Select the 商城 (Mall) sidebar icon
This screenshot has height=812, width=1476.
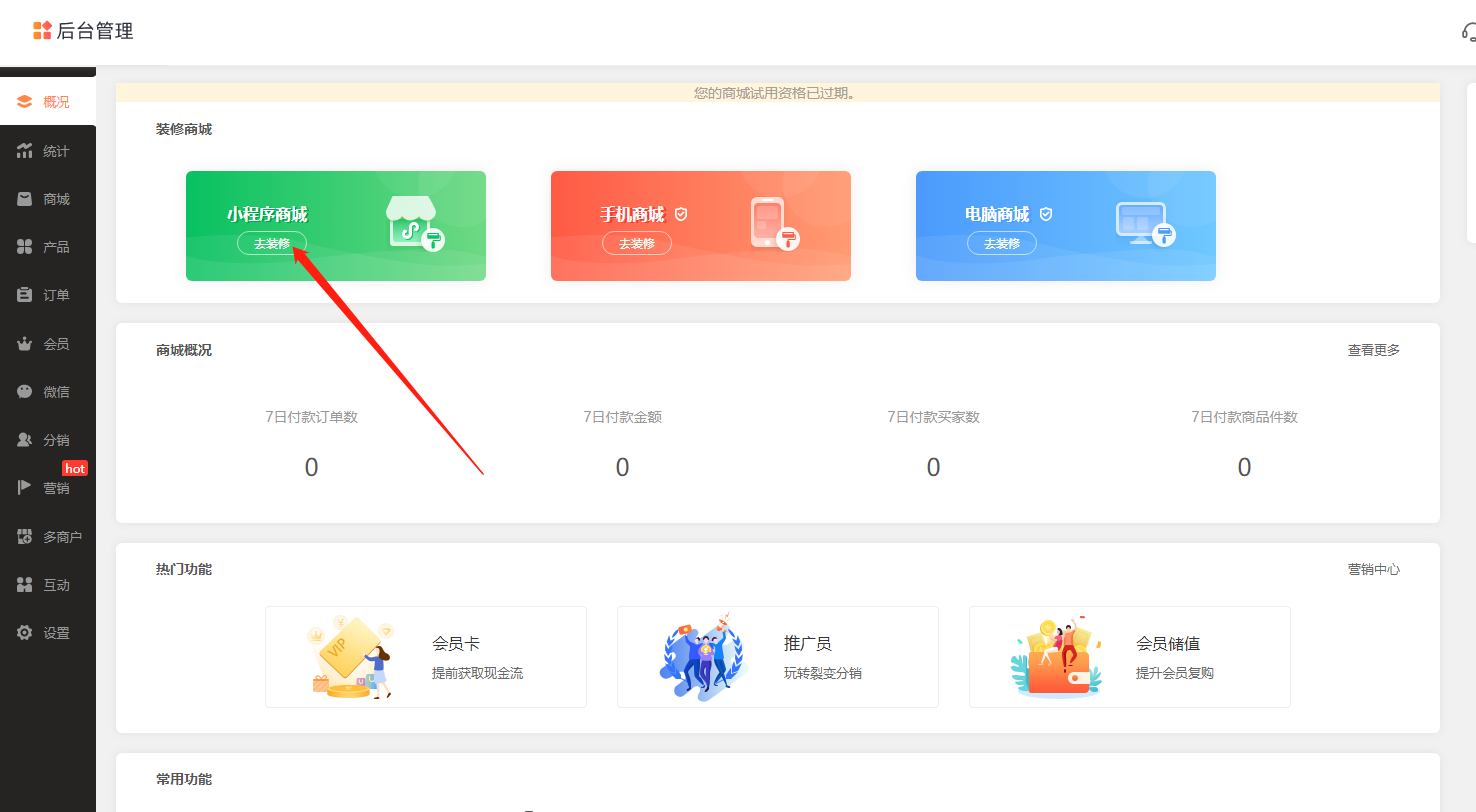47,198
